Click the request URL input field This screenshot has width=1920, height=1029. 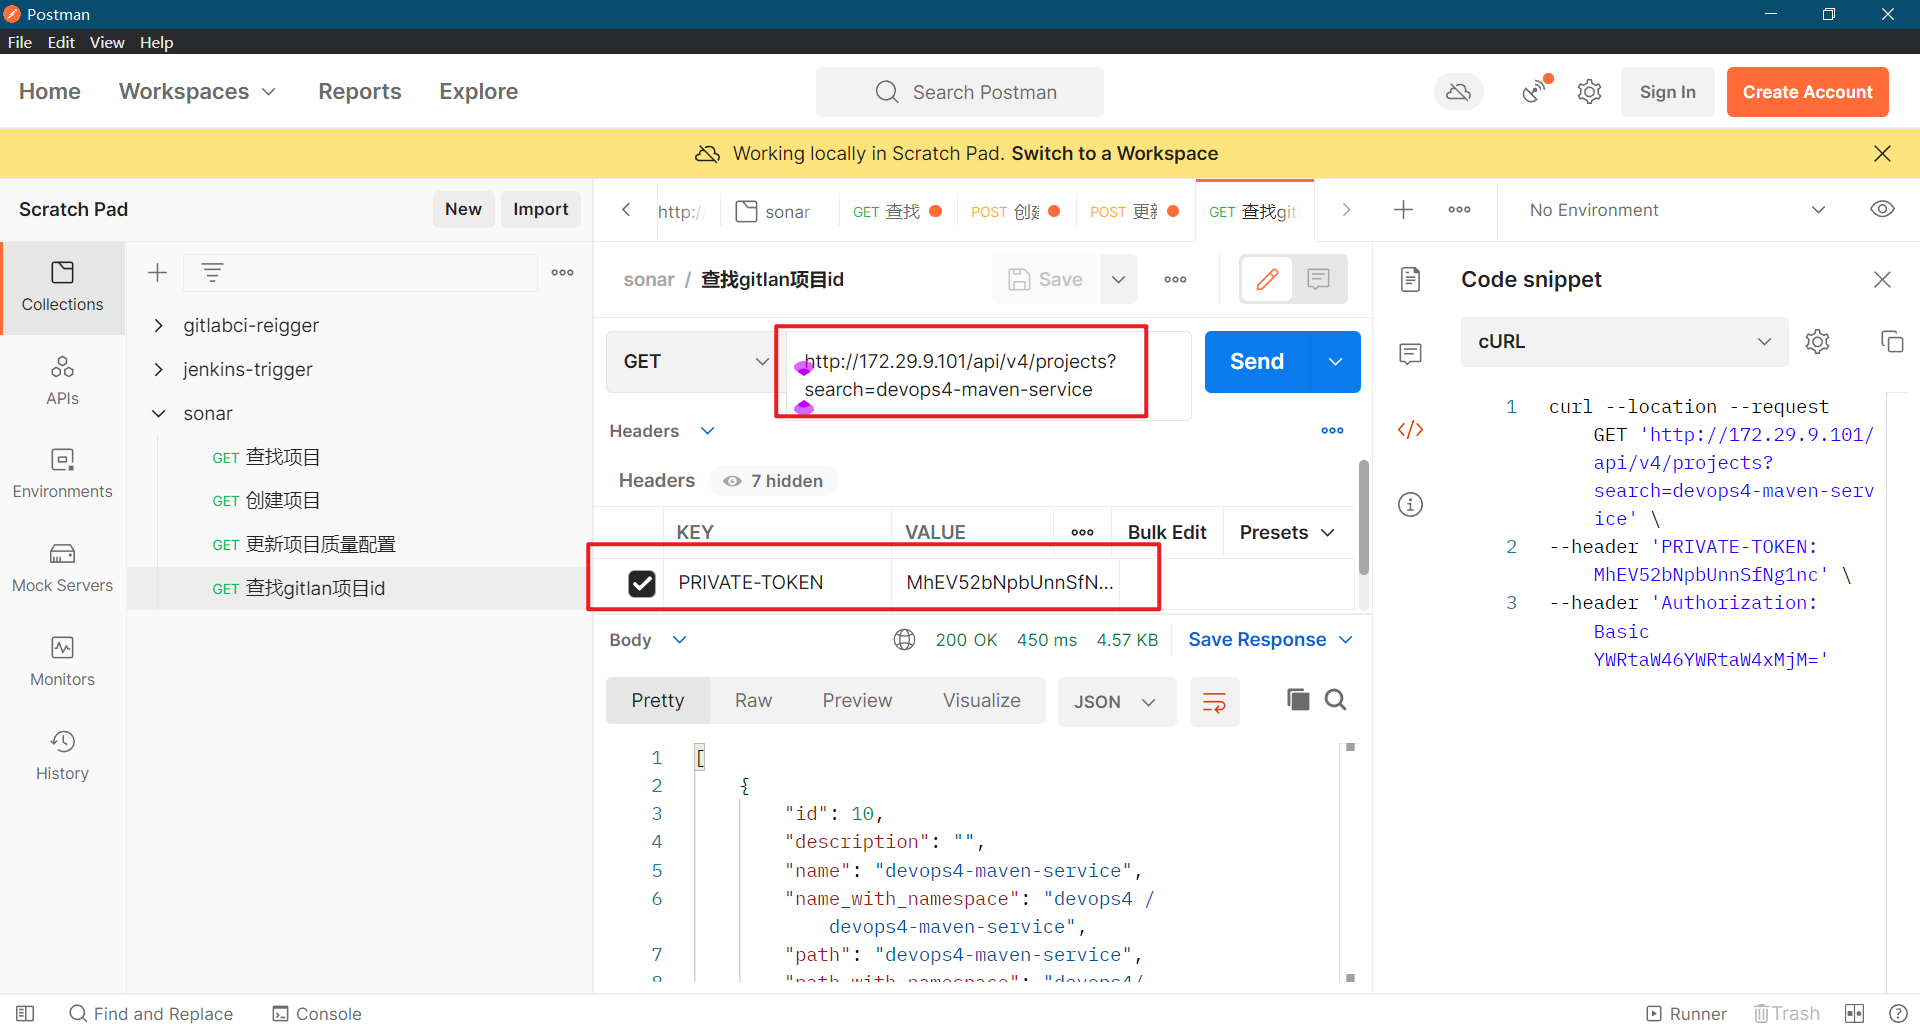tap(985, 375)
